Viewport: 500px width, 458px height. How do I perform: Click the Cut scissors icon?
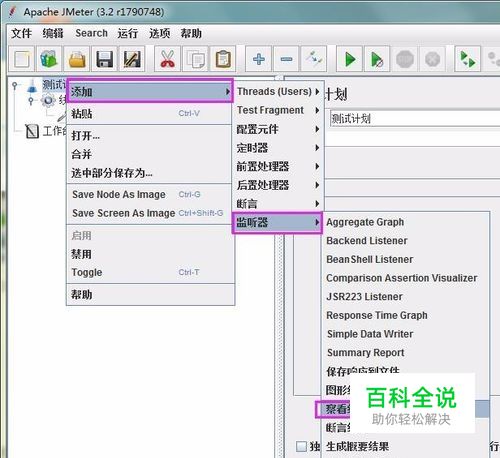click(x=168, y=59)
